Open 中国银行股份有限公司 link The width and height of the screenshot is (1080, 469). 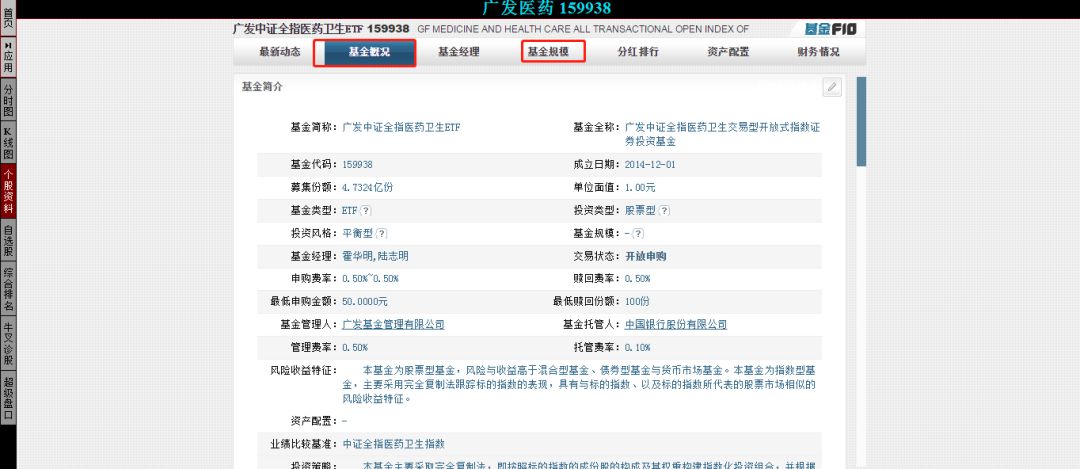click(x=676, y=324)
